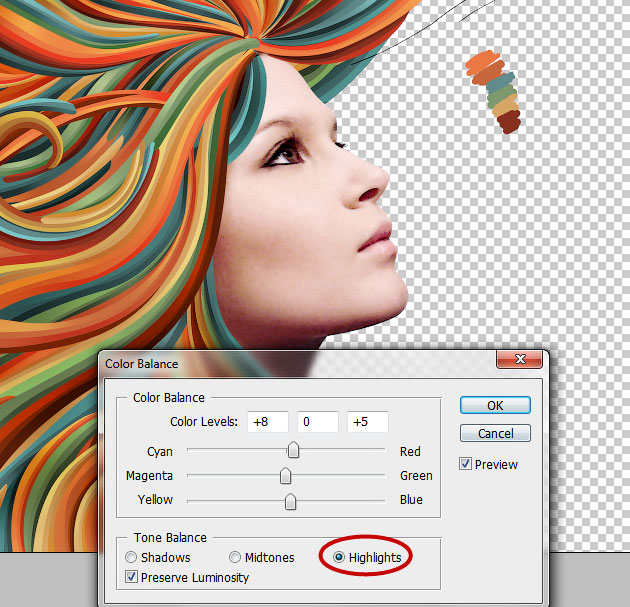
Task: Toggle the Preview checkbox
Action: [x=465, y=464]
